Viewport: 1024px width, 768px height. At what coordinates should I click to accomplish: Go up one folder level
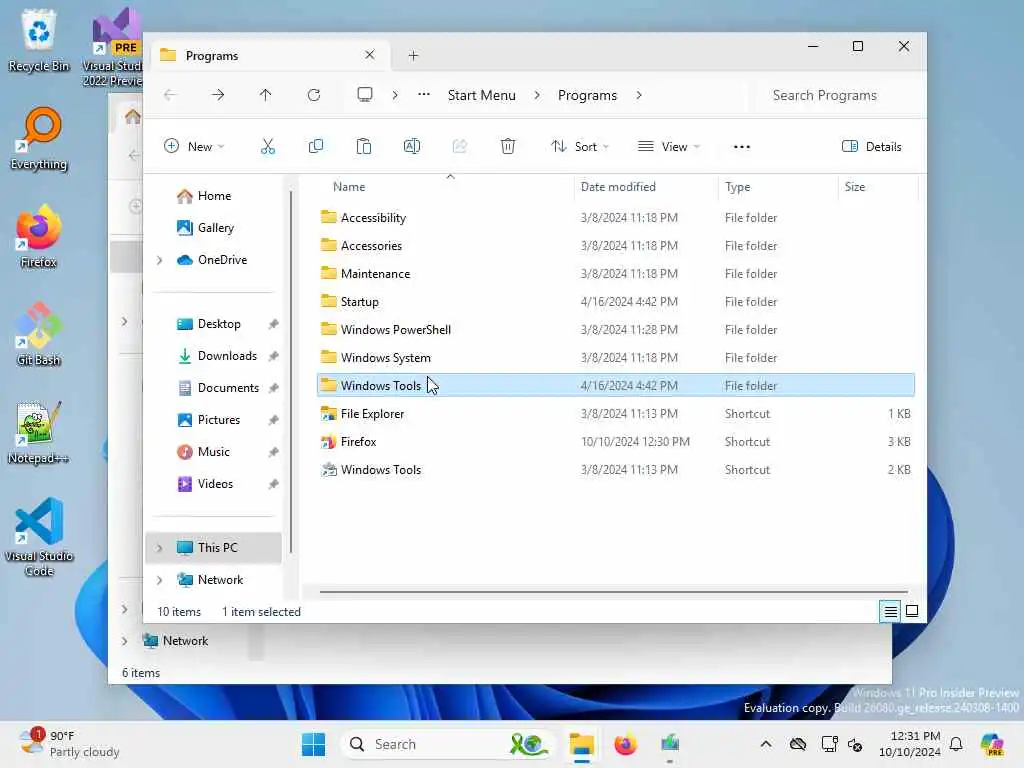pos(265,95)
